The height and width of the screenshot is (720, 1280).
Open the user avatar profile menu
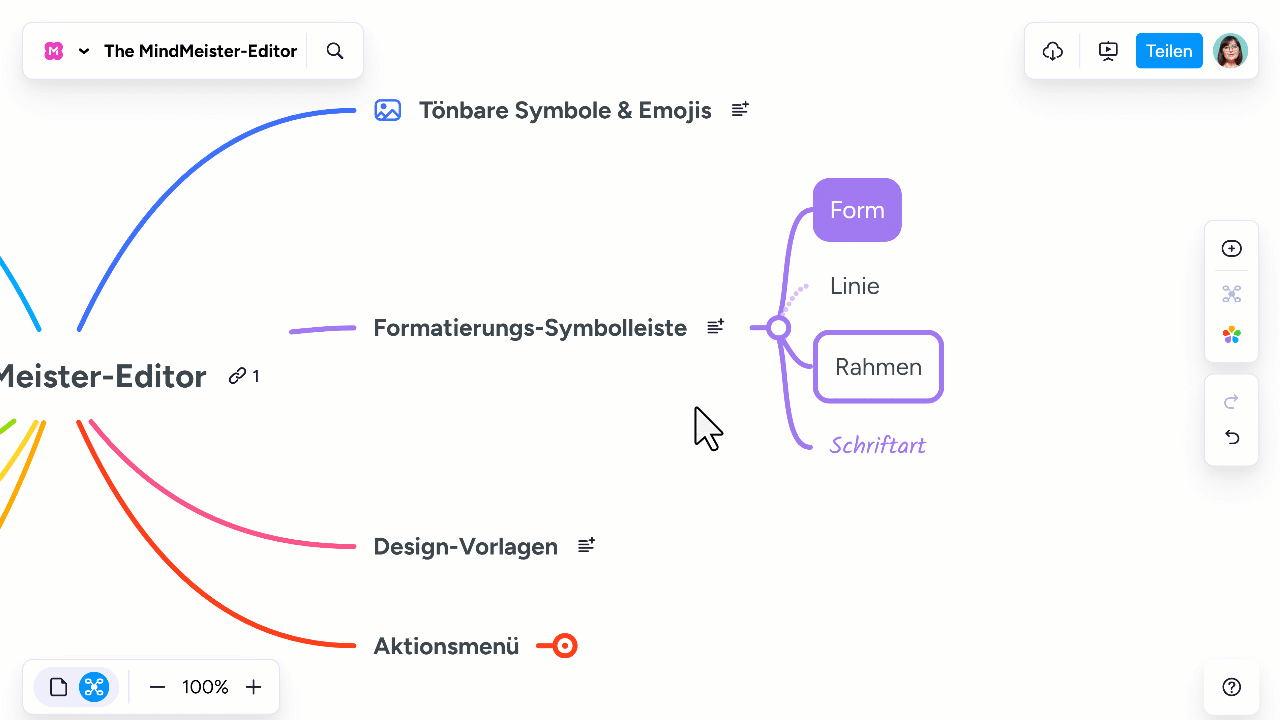[x=1231, y=51]
